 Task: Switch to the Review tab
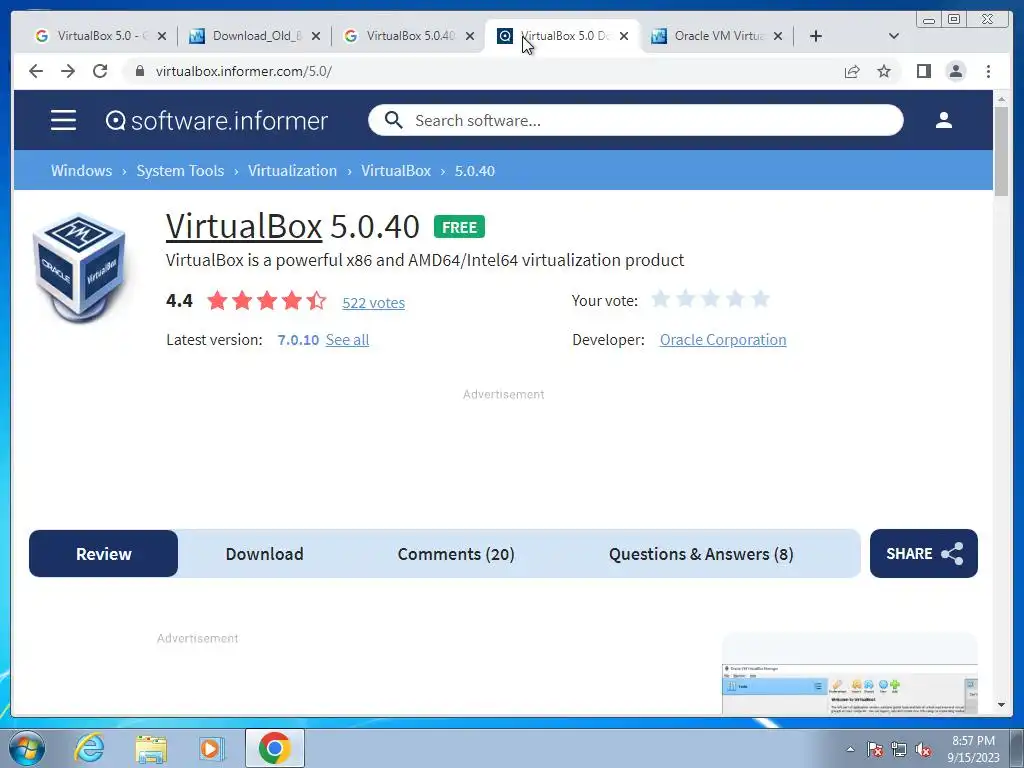pos(103,554)
